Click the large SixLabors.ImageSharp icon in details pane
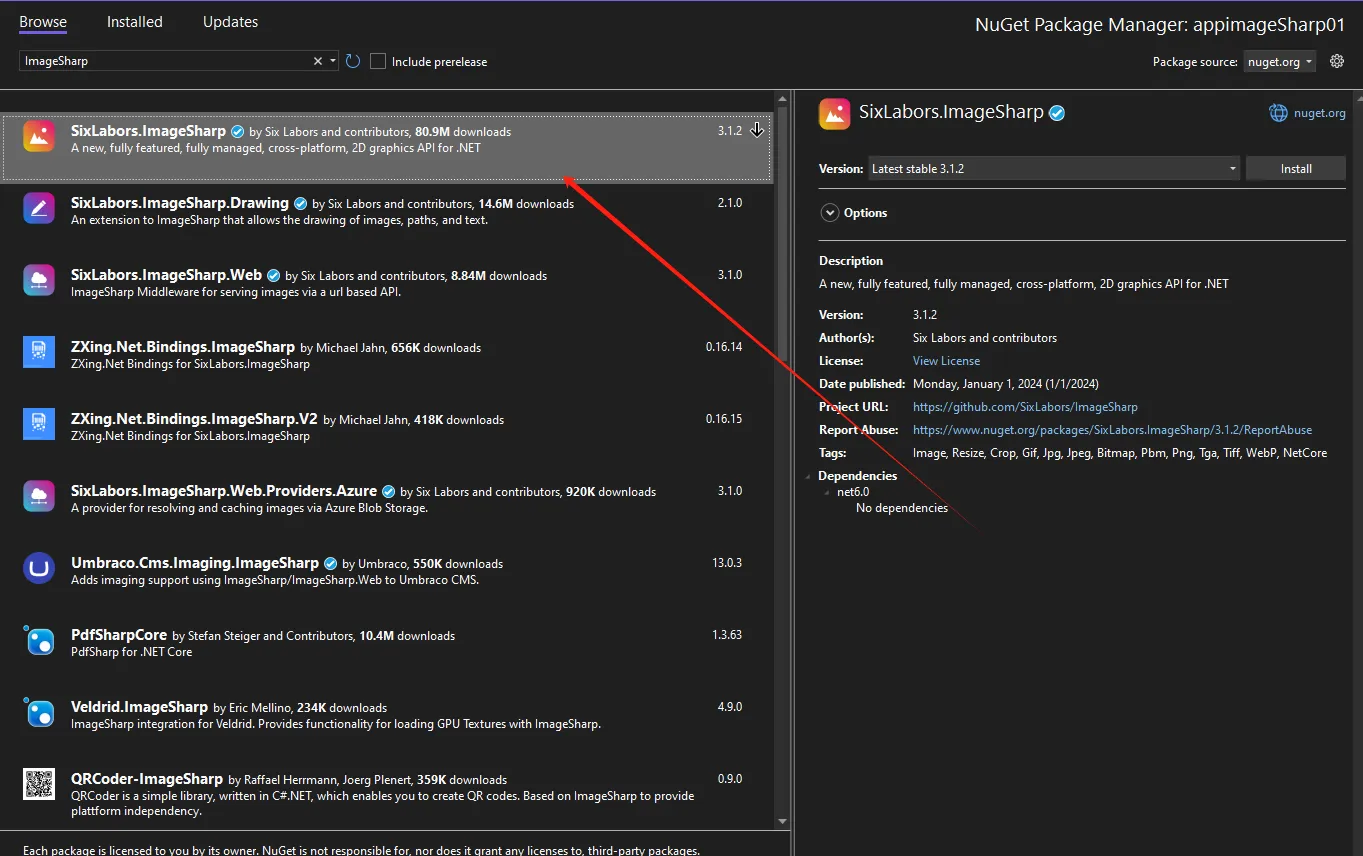1363x856 pixels. click(x=835, y=113)
